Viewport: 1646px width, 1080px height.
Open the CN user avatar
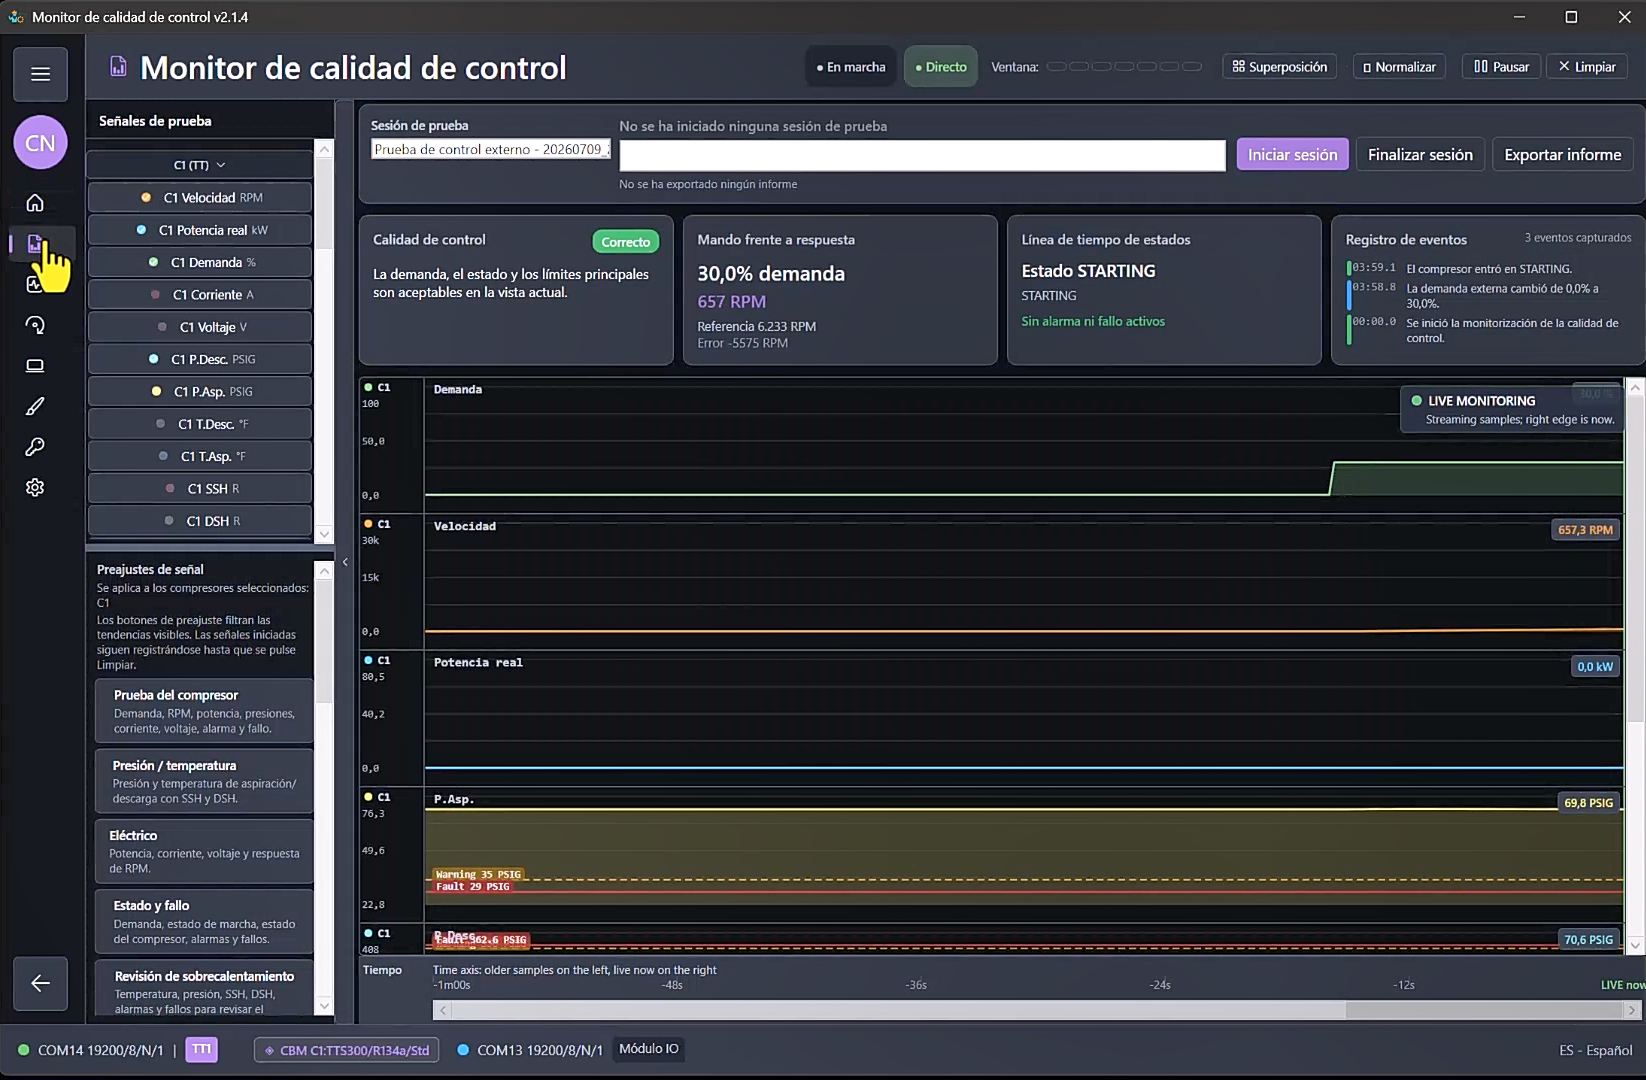tap(40, 143)
